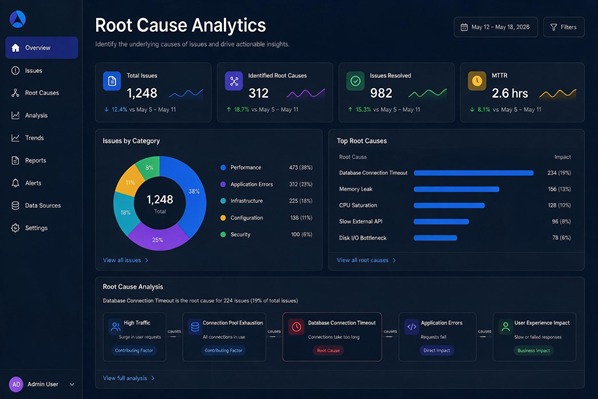This screenshot has width=598, height=399.
Task: Click the Root Causes node icon
Action: click(x=15, y=93)
